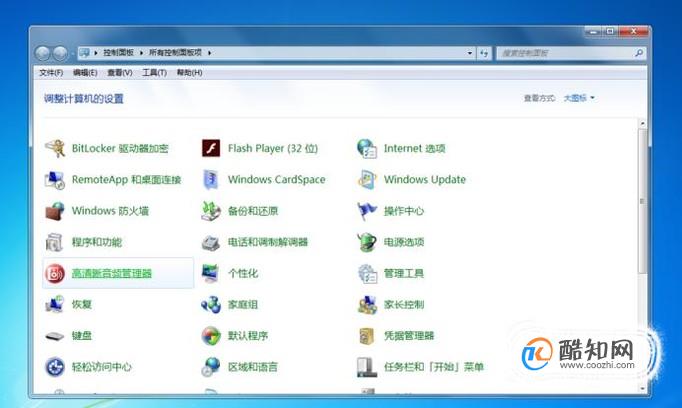Click the 所有控制面板项 breadcrumb segment
The height and width of the screenshot is (408, 682).
point(175,53)
